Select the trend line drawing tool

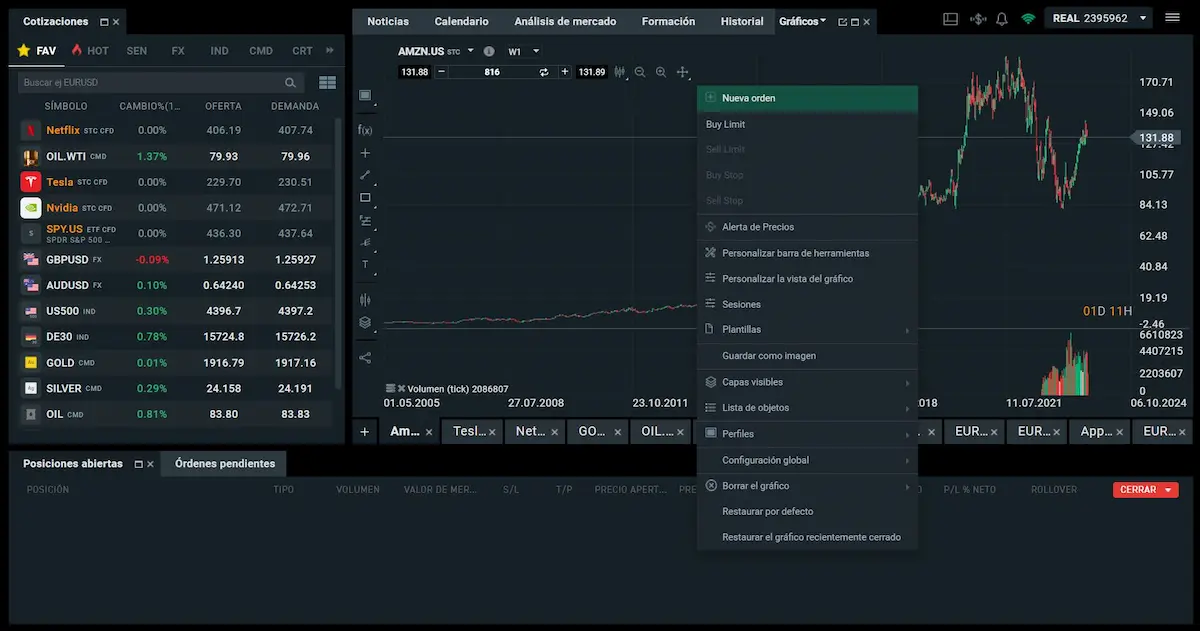[x=365, y=175]
